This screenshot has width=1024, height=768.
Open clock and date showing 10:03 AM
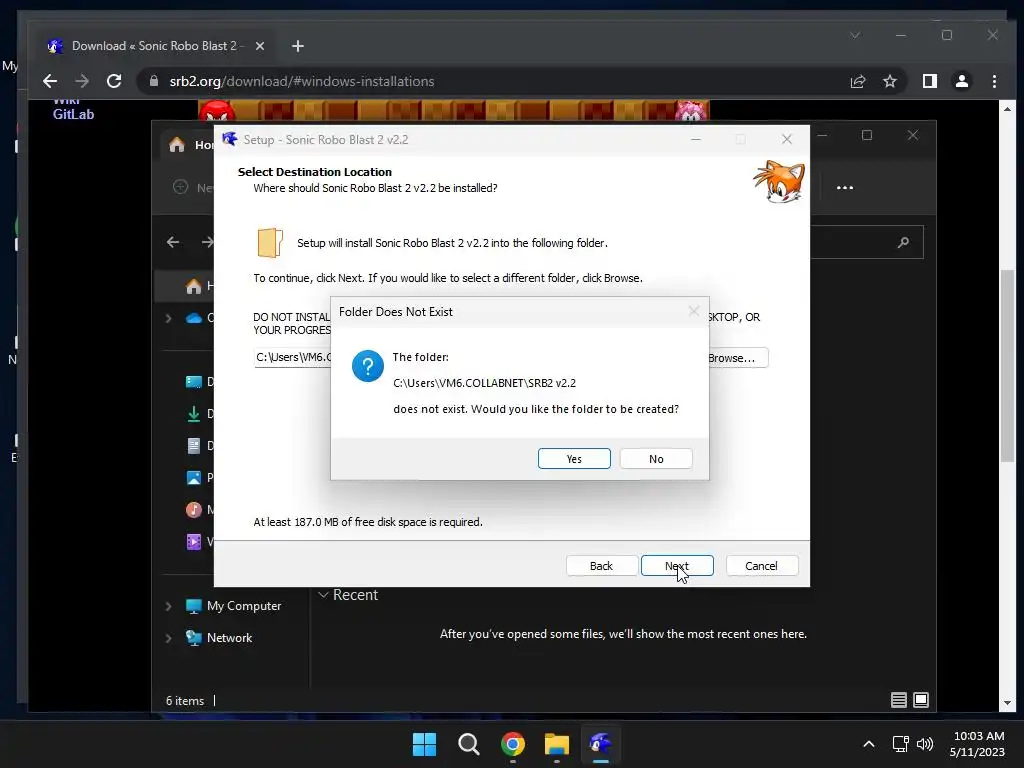(x=978, y=744)
